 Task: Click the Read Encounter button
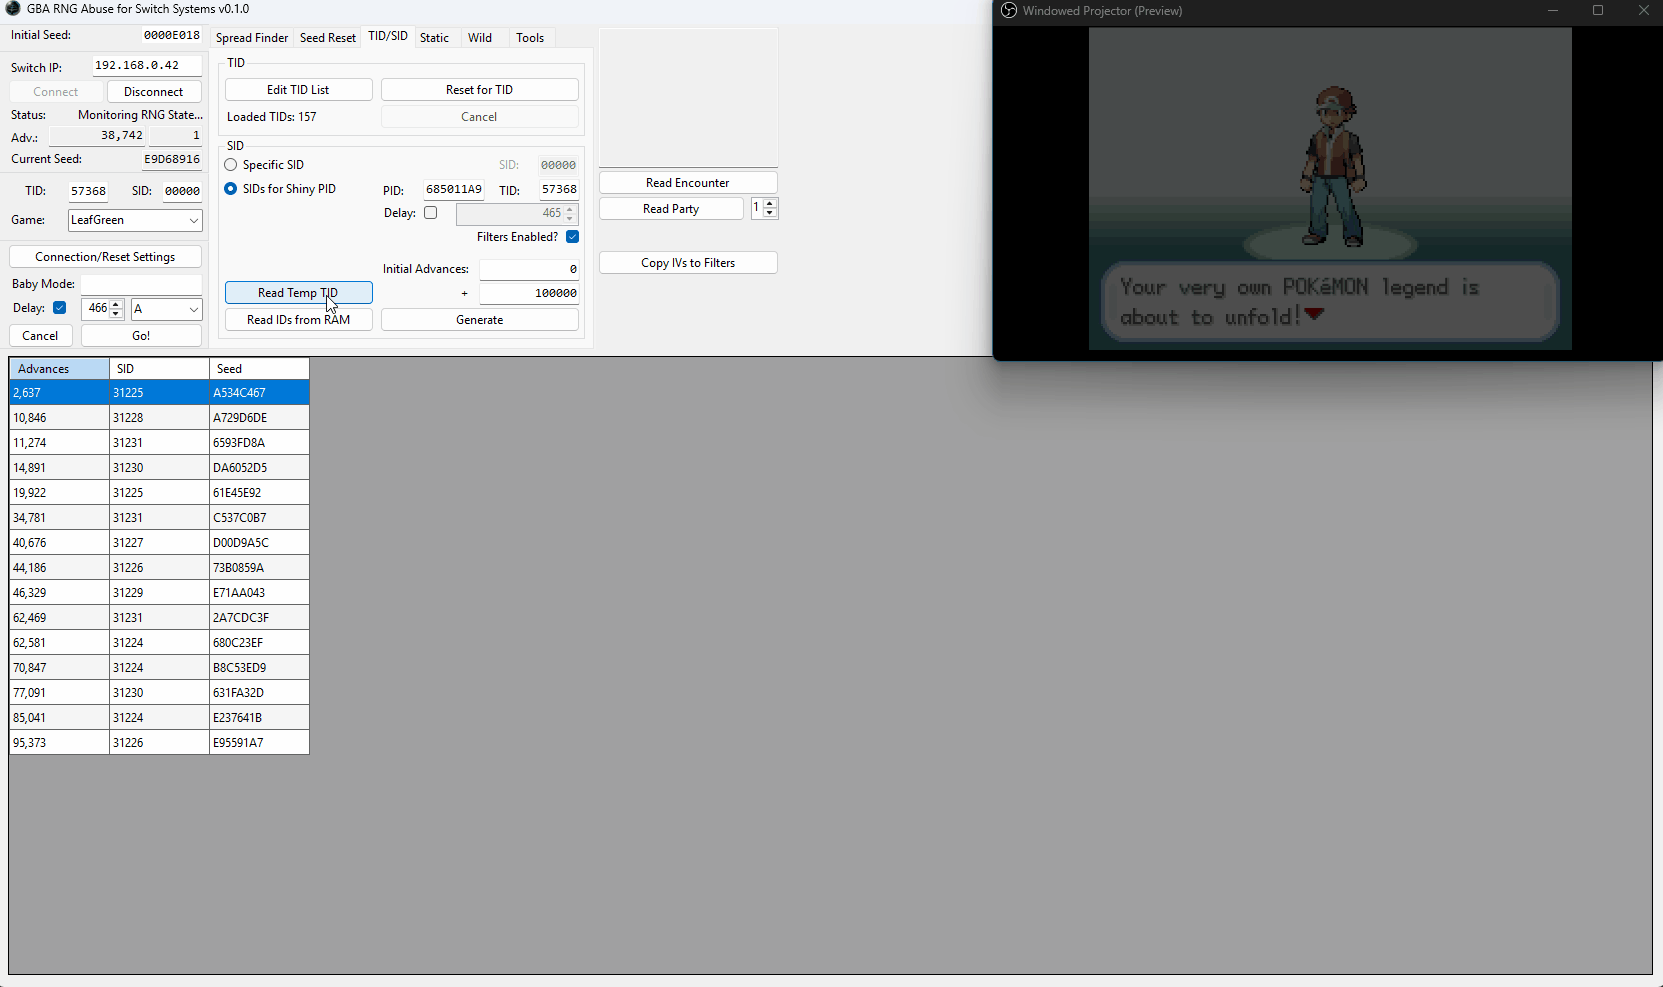(688, 183)
